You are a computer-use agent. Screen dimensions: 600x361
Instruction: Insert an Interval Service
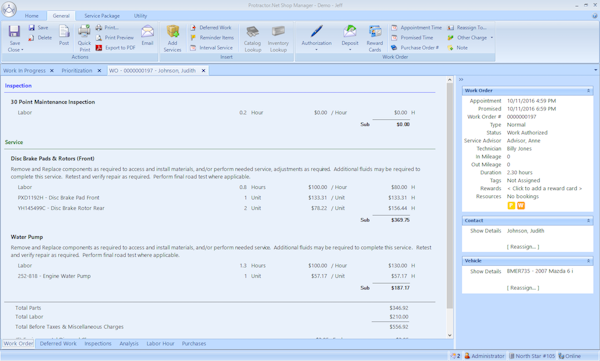(x=211, y=47)
